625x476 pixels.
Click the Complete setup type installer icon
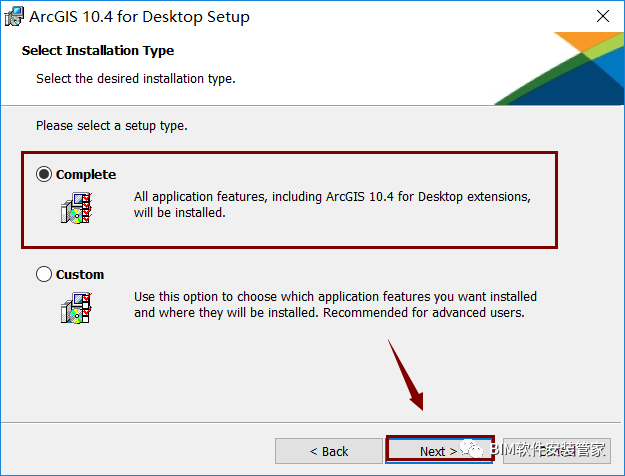pyautogui.click(x=77, y=208)
